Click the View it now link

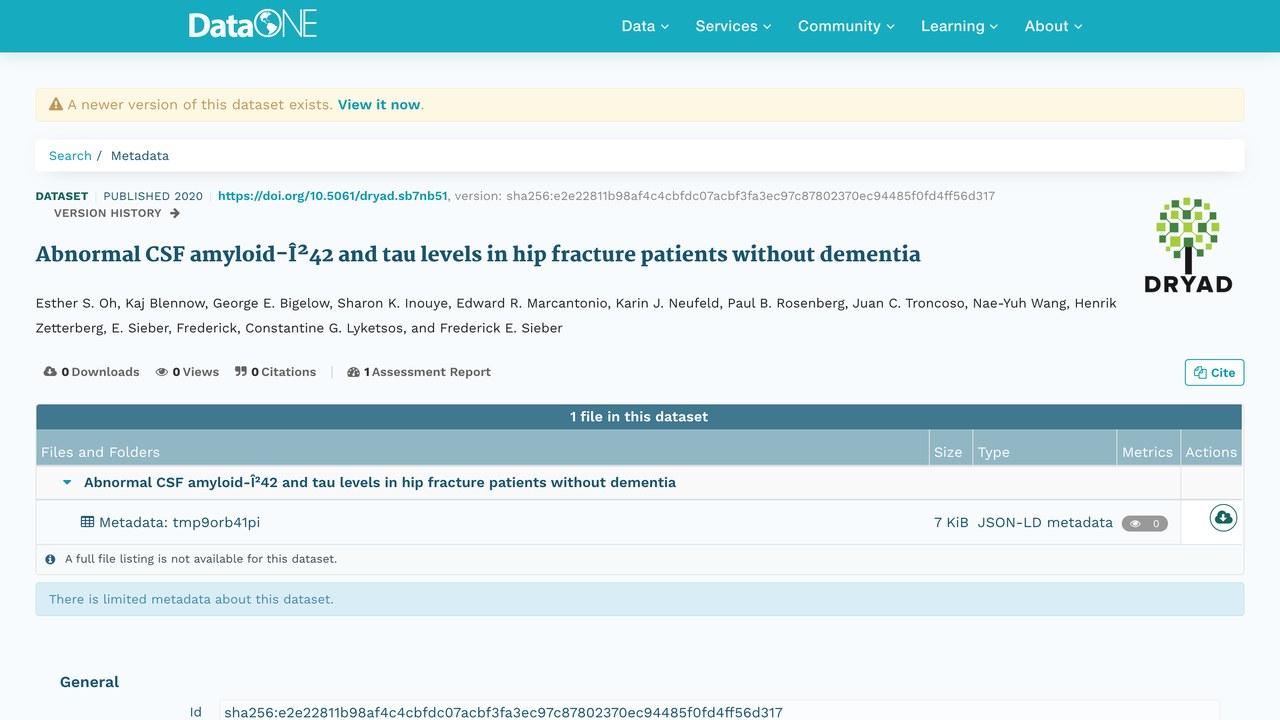click(379, 104)
